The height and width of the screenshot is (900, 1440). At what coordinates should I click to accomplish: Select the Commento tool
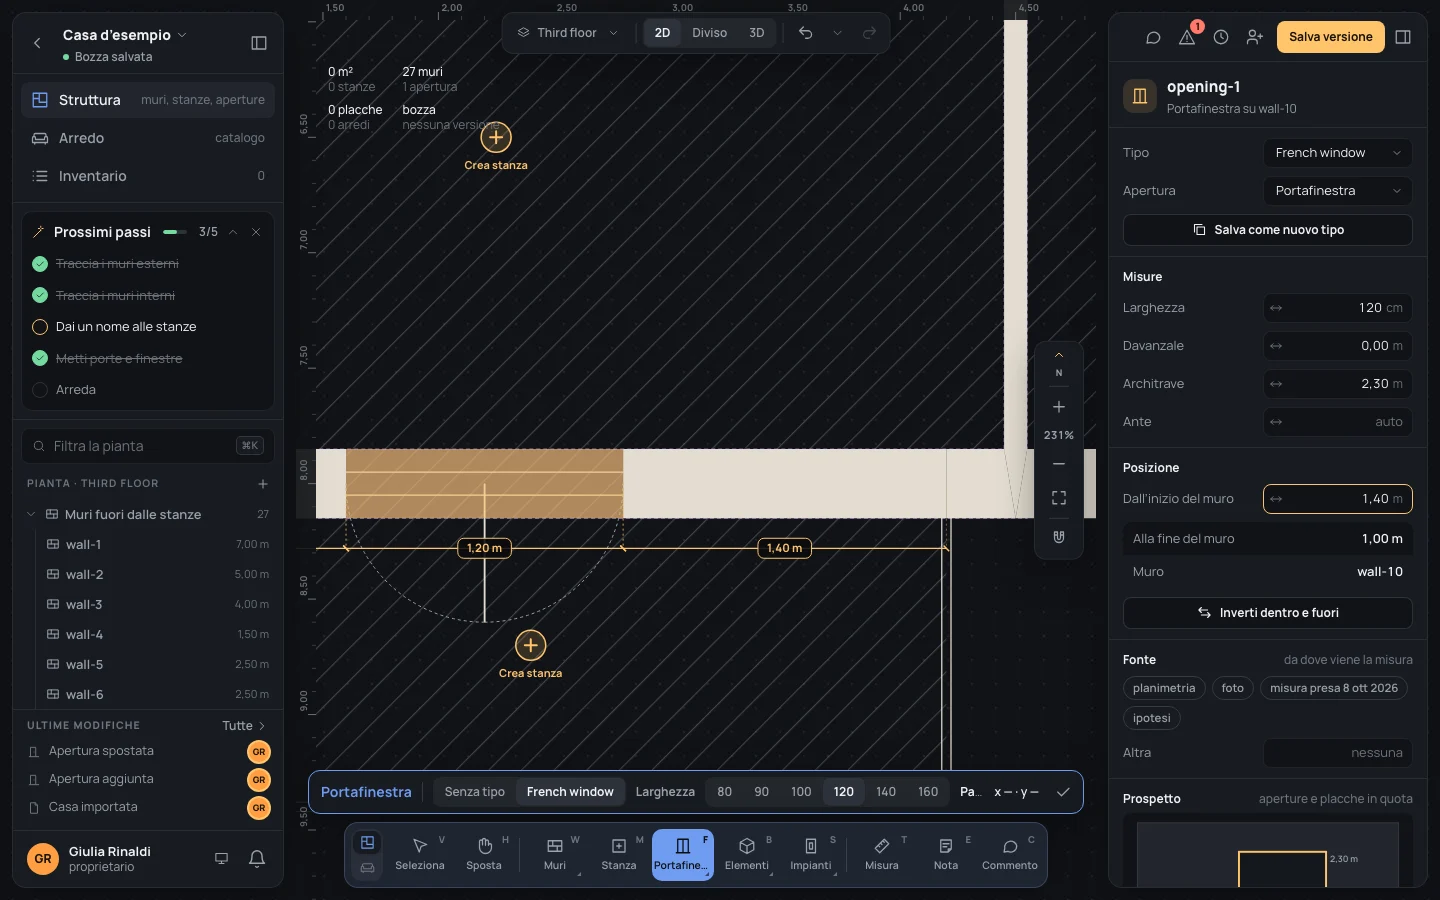click(1010, 855)
